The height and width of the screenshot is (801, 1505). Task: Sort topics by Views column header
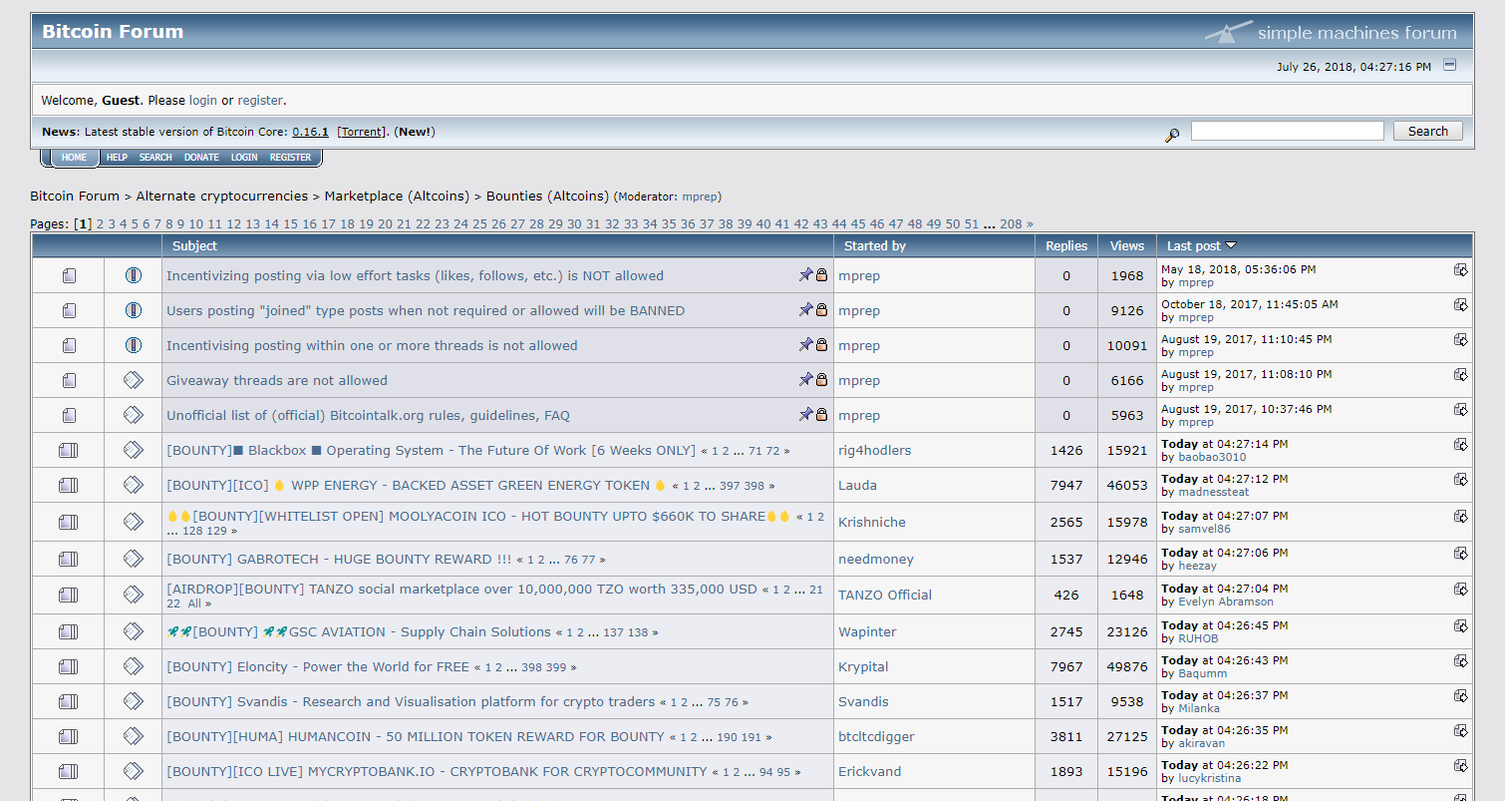[1127, 246]
